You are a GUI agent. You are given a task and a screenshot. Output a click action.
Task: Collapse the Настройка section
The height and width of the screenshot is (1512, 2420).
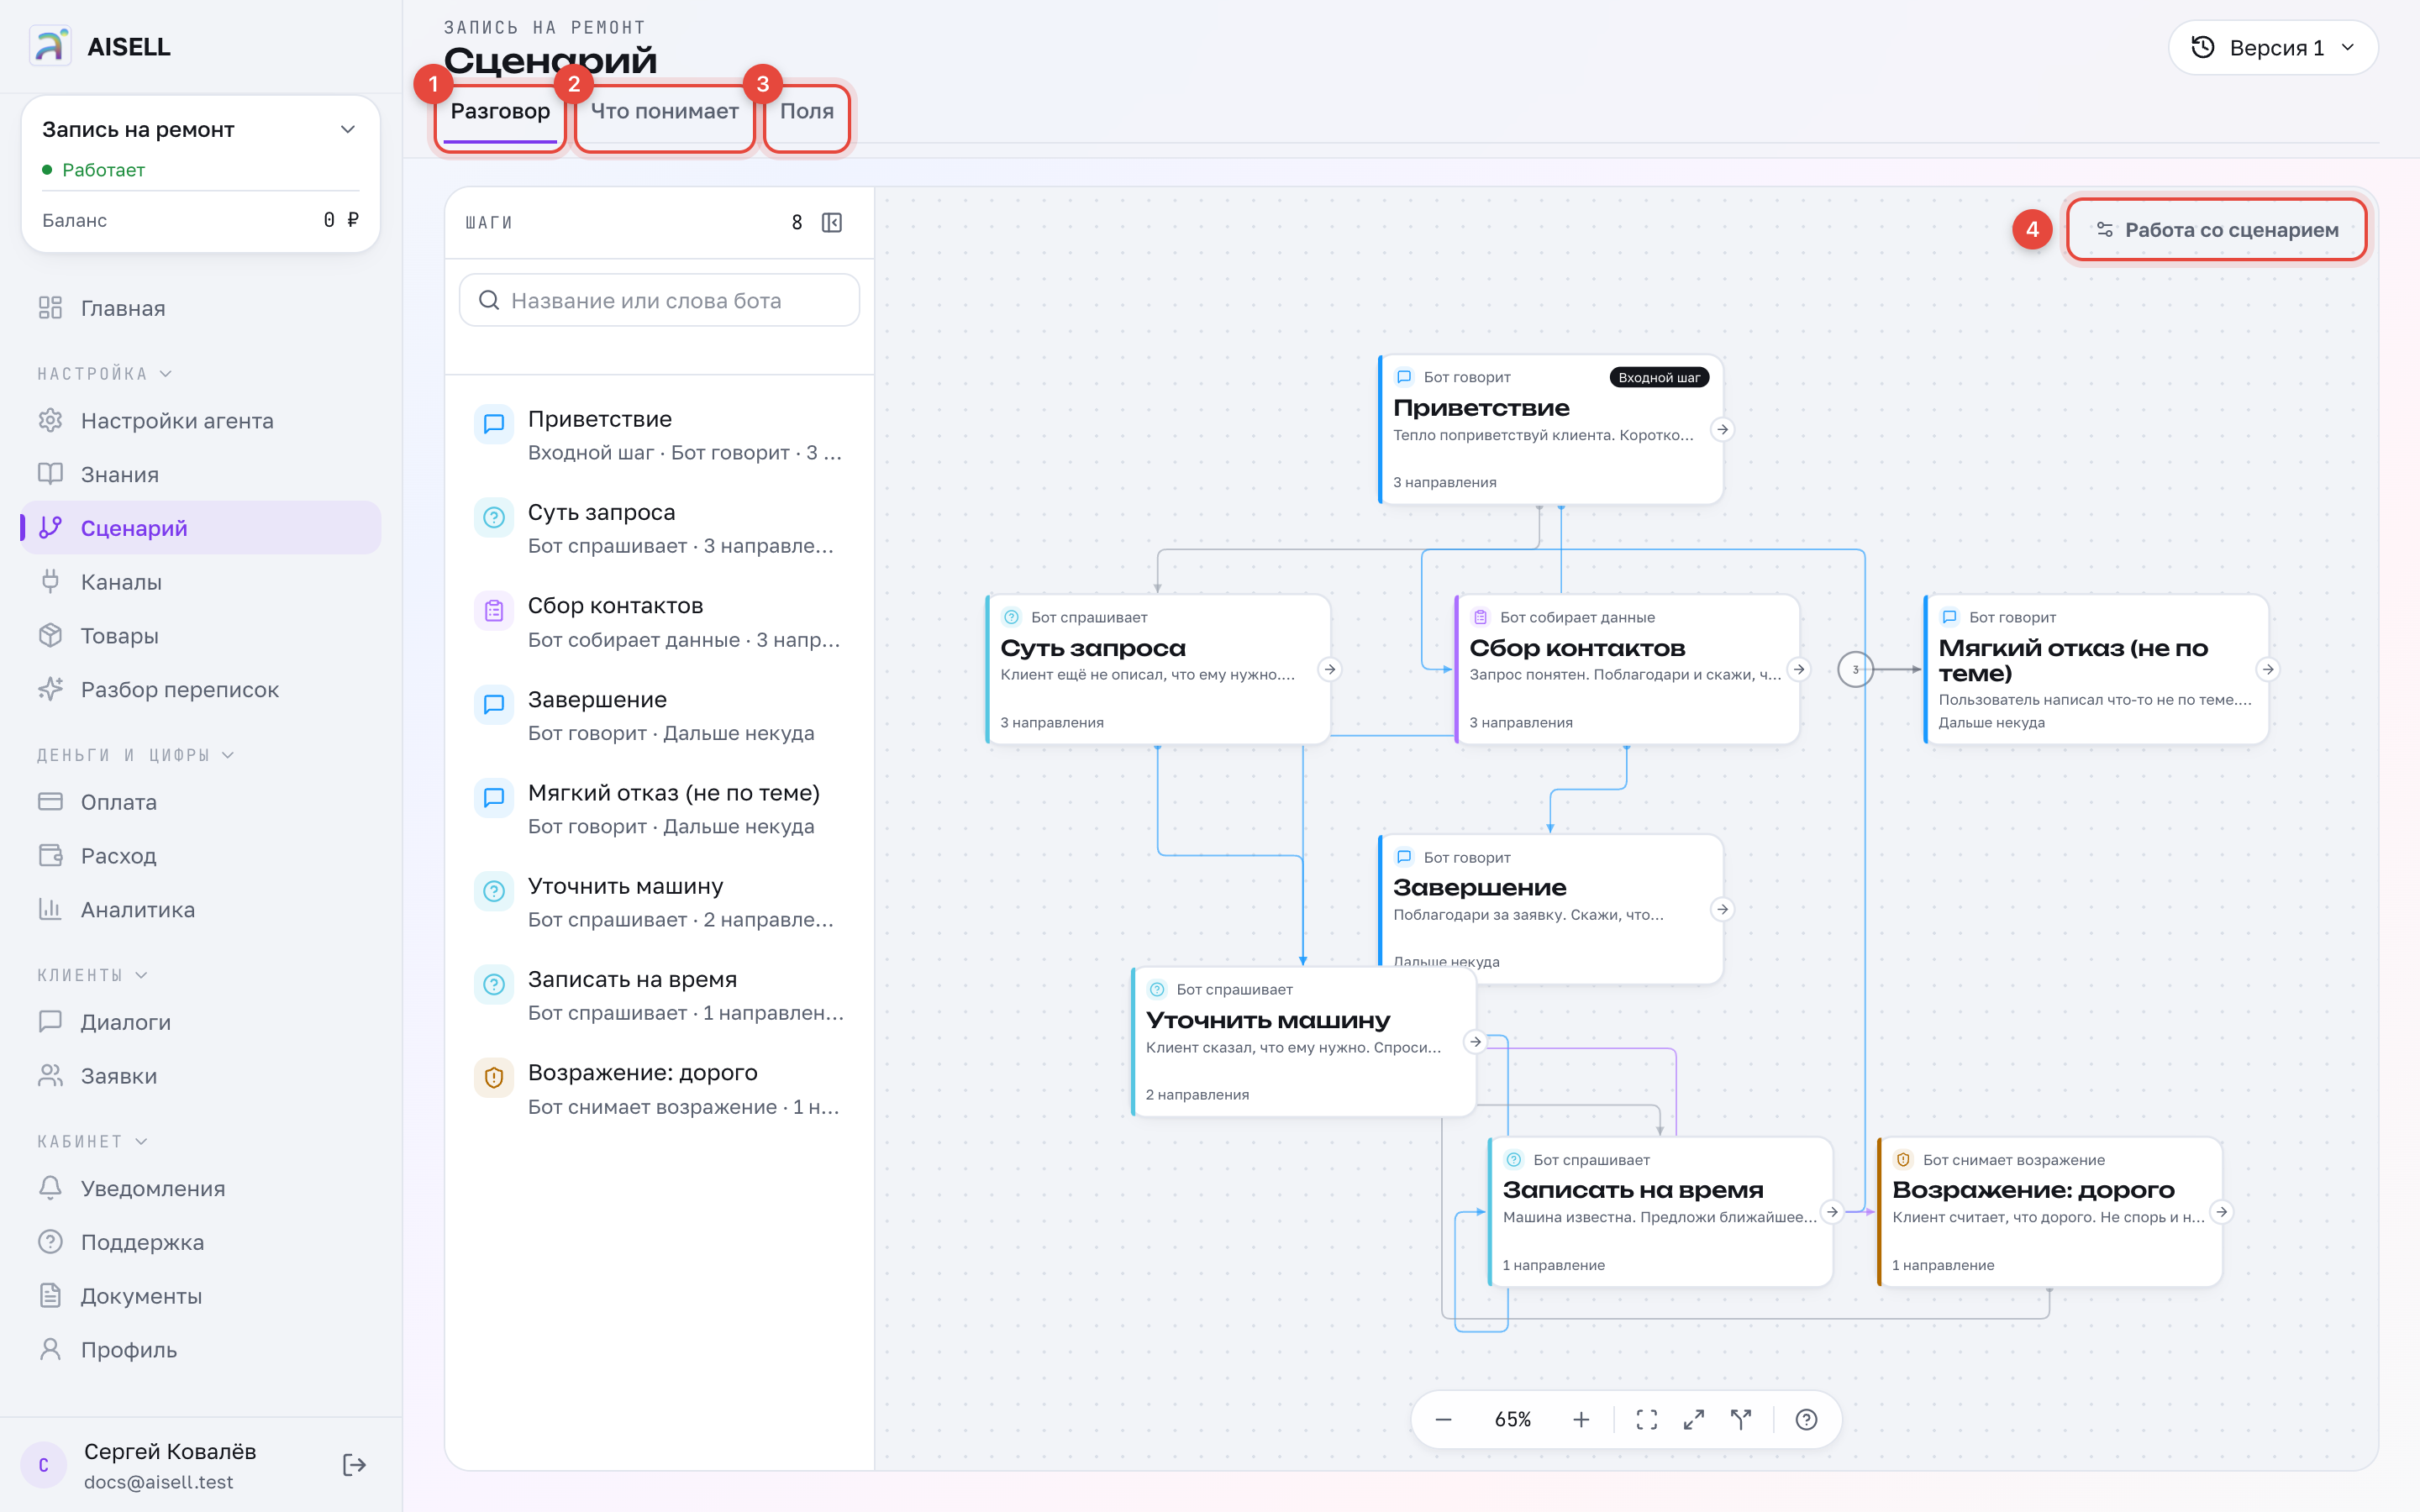pos(105,373)
